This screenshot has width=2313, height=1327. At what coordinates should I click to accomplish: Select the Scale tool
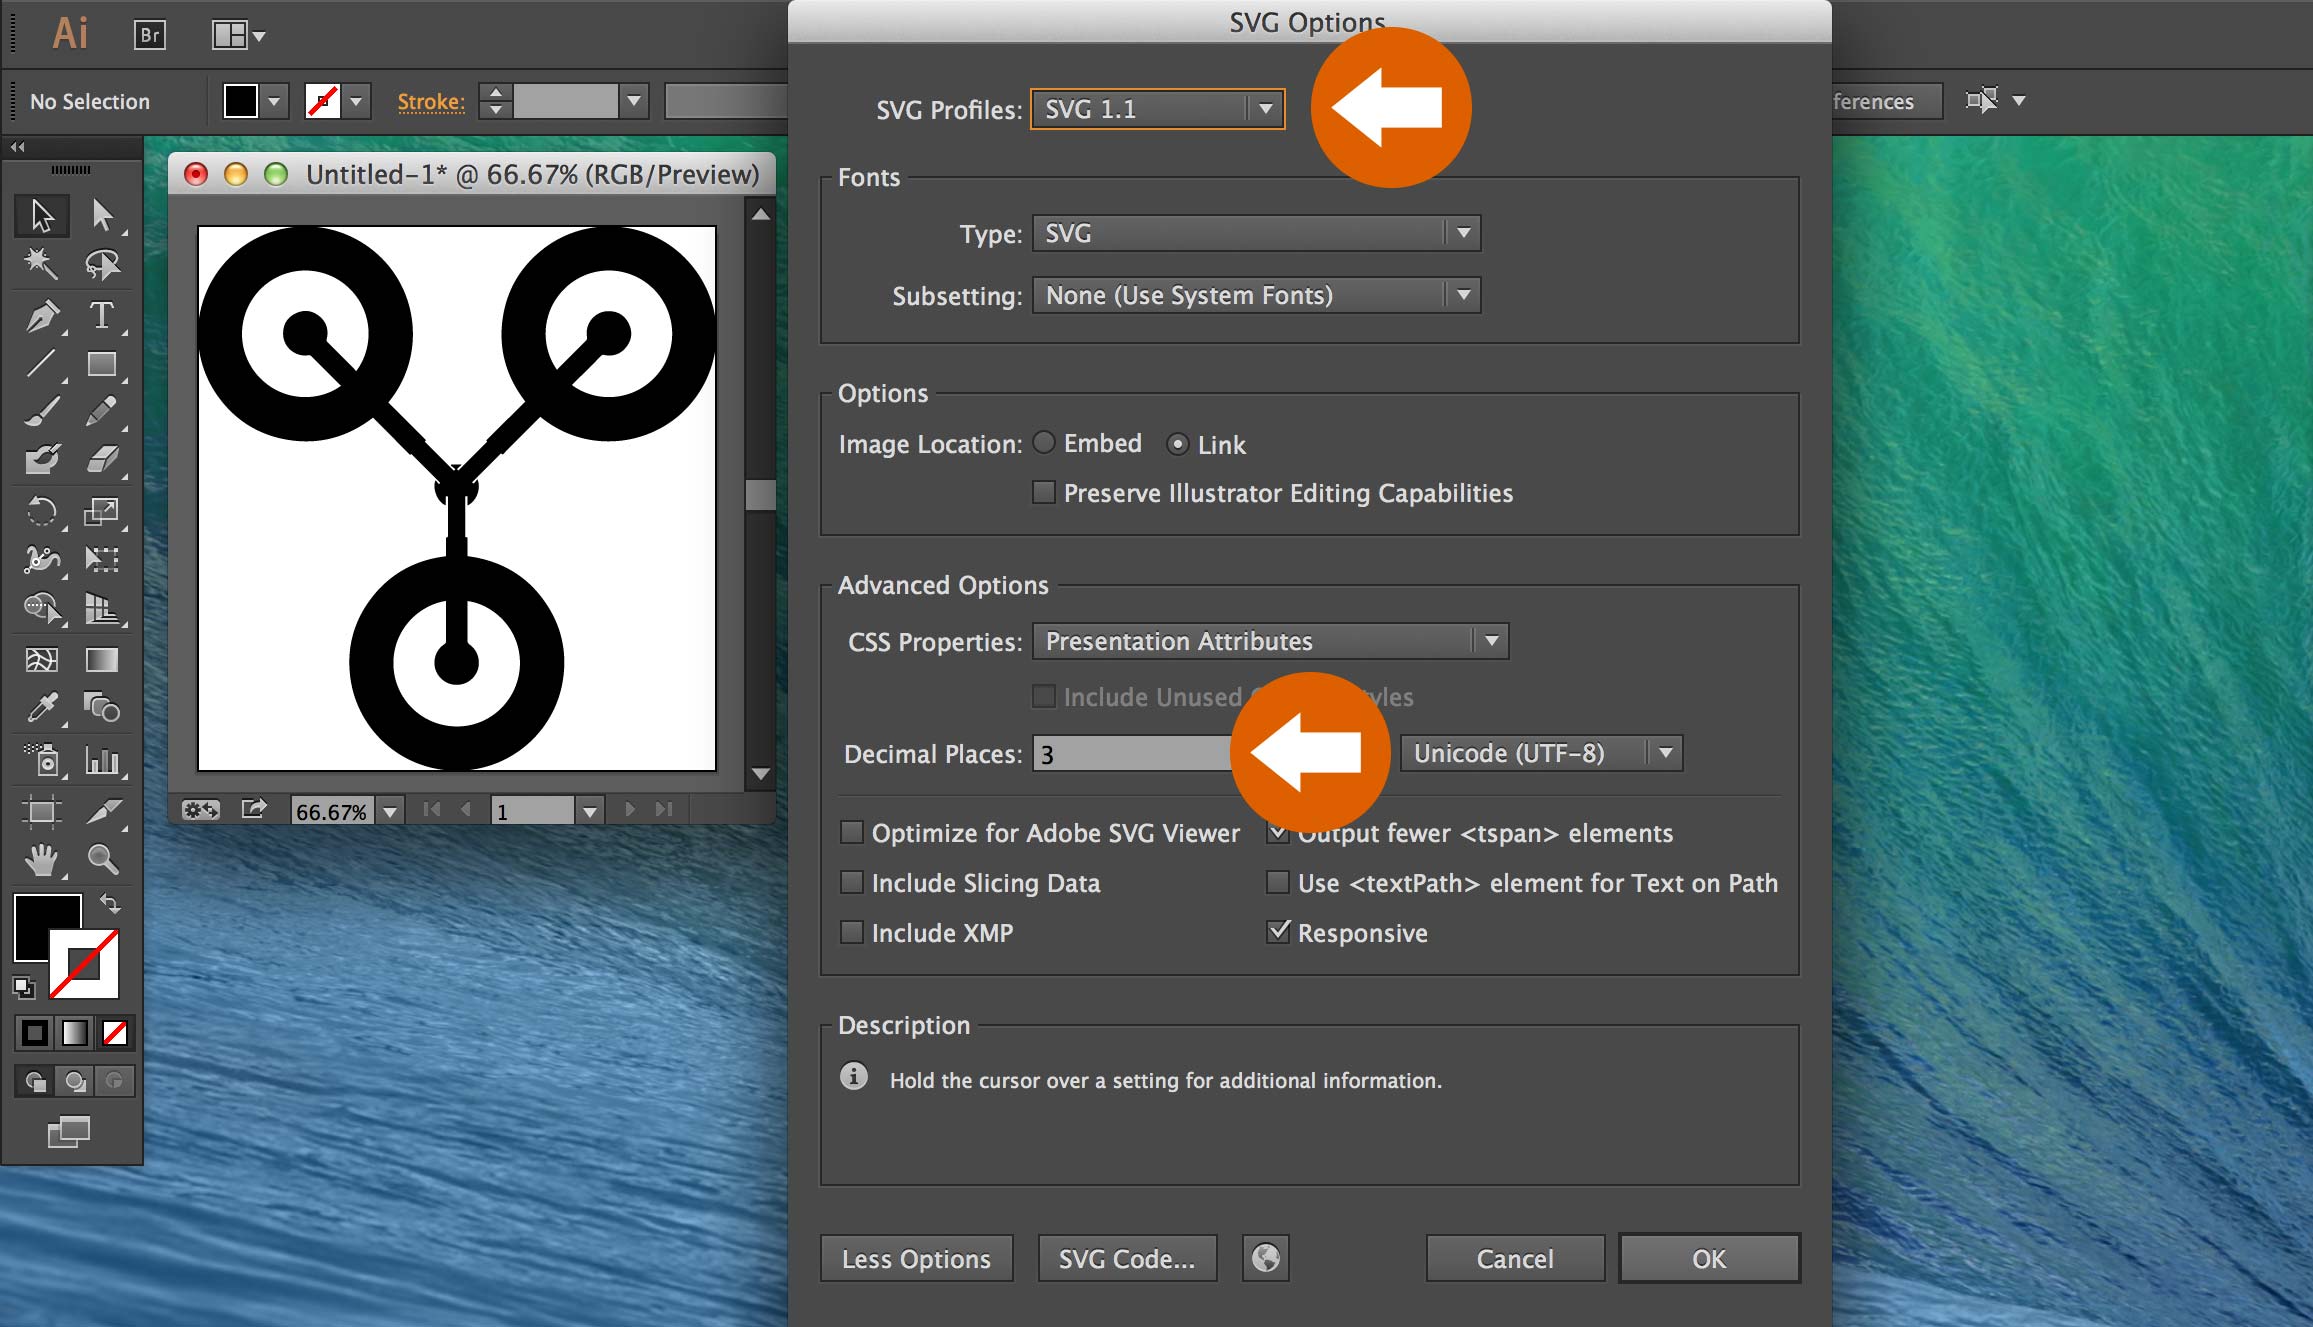[x=102, y=512]
